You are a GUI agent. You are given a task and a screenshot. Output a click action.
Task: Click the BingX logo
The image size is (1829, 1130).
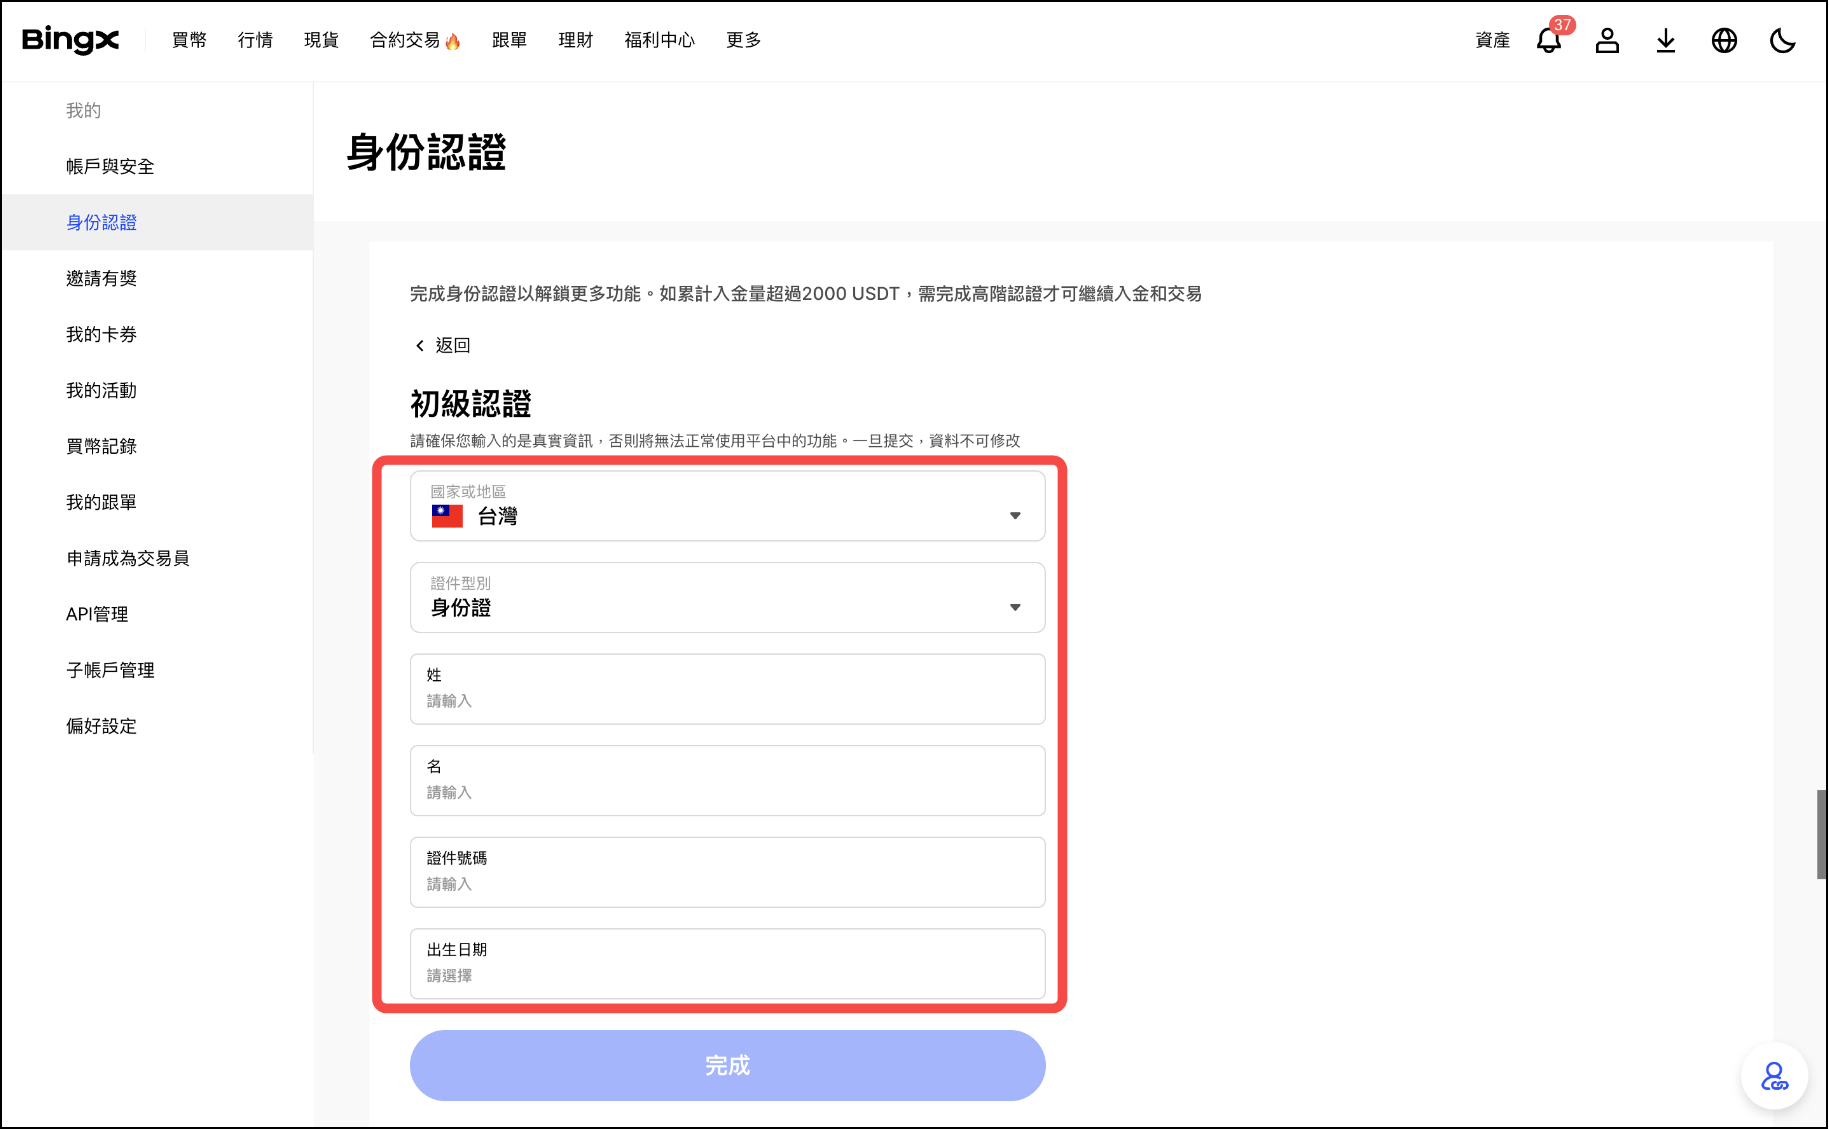pos(70,40)
